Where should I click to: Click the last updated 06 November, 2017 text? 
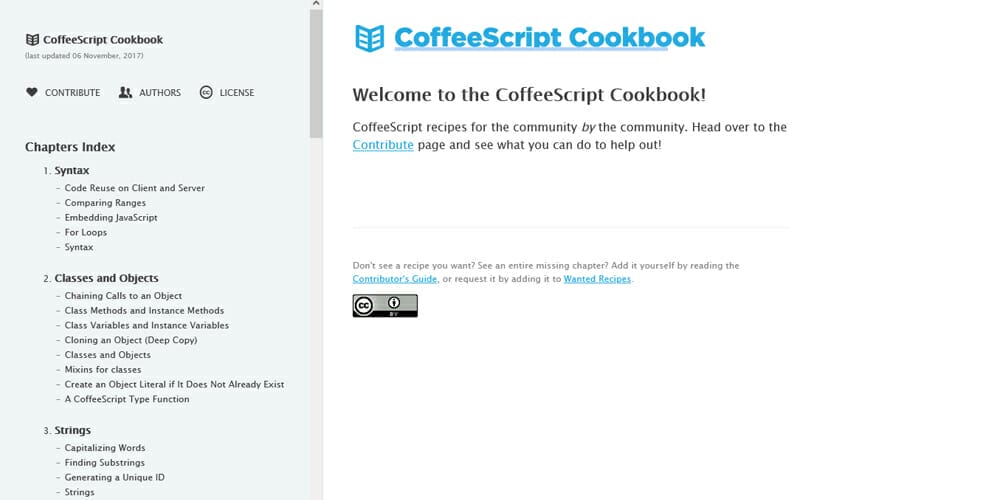point(84,55)
